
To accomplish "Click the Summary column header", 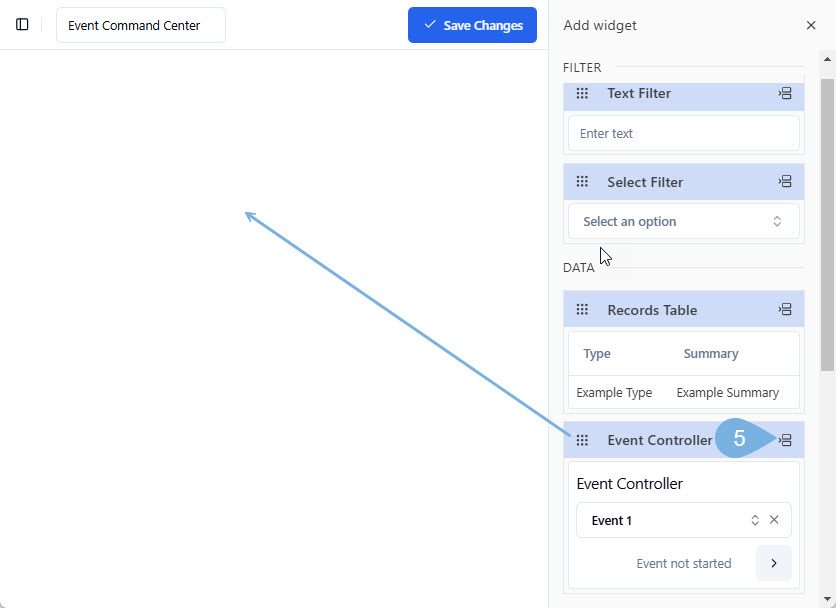I will [711, 354].
